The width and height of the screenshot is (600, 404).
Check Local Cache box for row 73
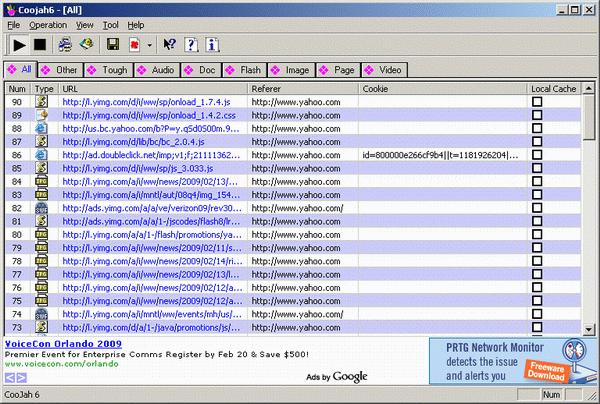[x=537, y=327]
